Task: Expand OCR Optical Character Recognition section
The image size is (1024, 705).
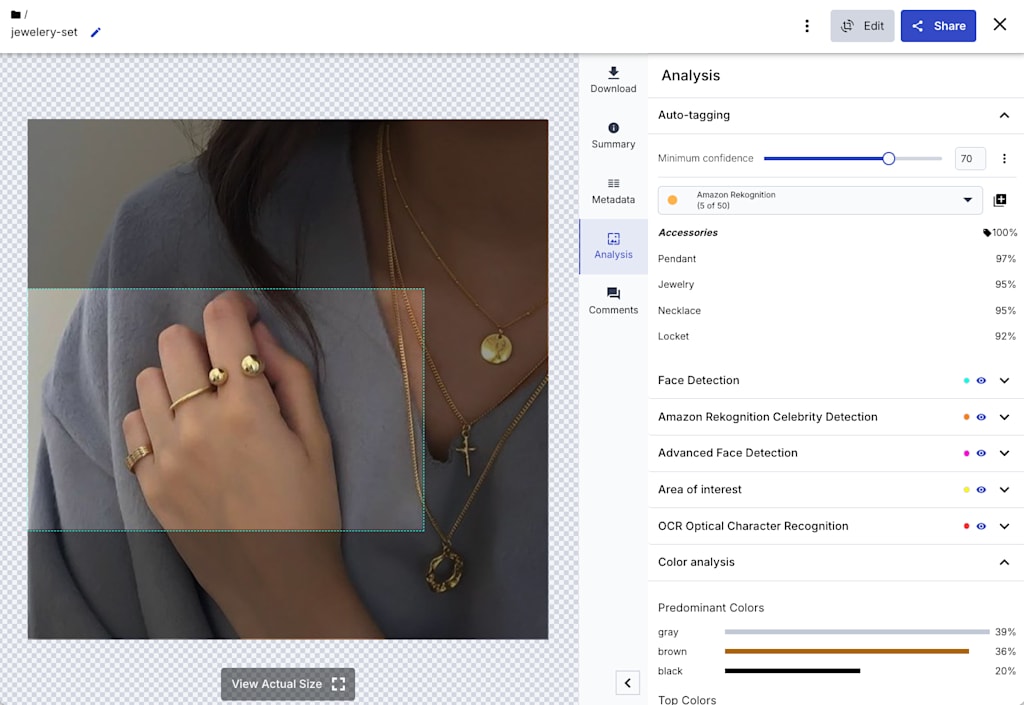Action: tap(1004, 526)
